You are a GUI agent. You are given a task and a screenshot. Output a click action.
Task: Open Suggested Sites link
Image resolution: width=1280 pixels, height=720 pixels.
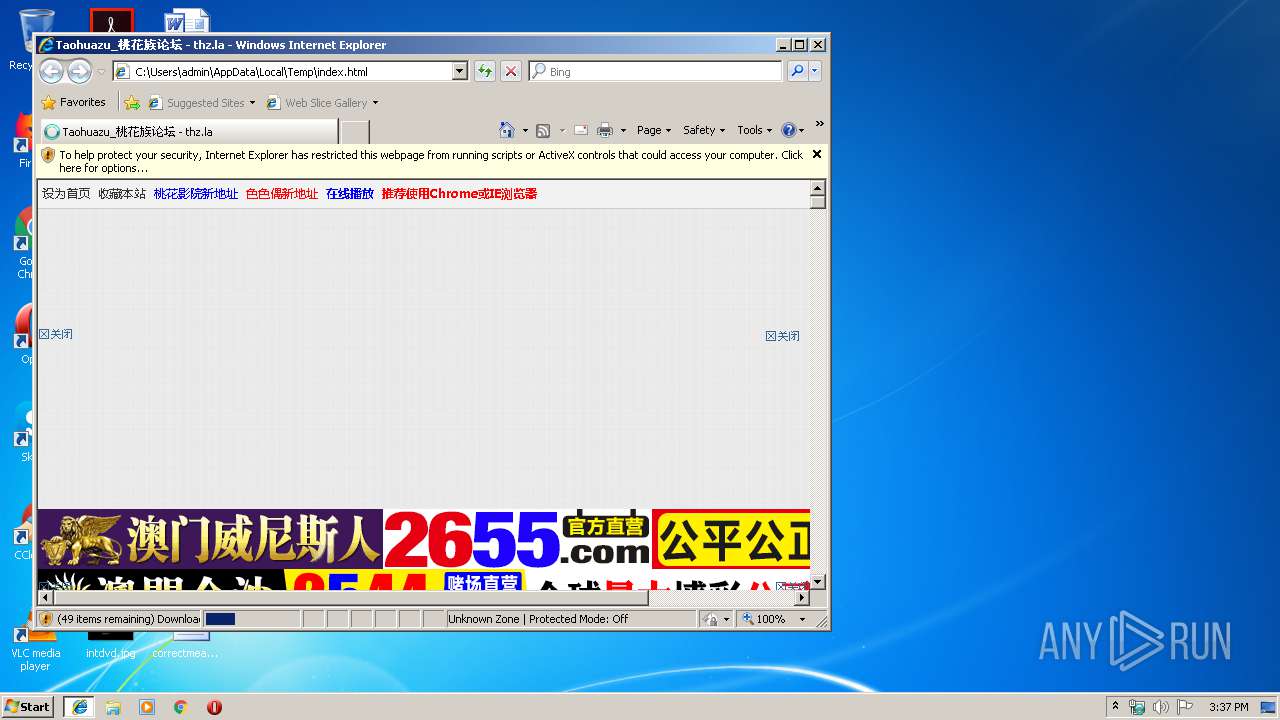tap(203, 102)
